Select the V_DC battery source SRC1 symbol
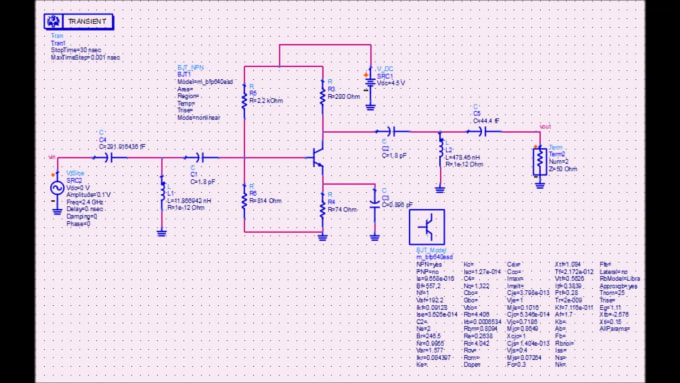This screenshot has height=383, width=680. click(x=369, y=83)
